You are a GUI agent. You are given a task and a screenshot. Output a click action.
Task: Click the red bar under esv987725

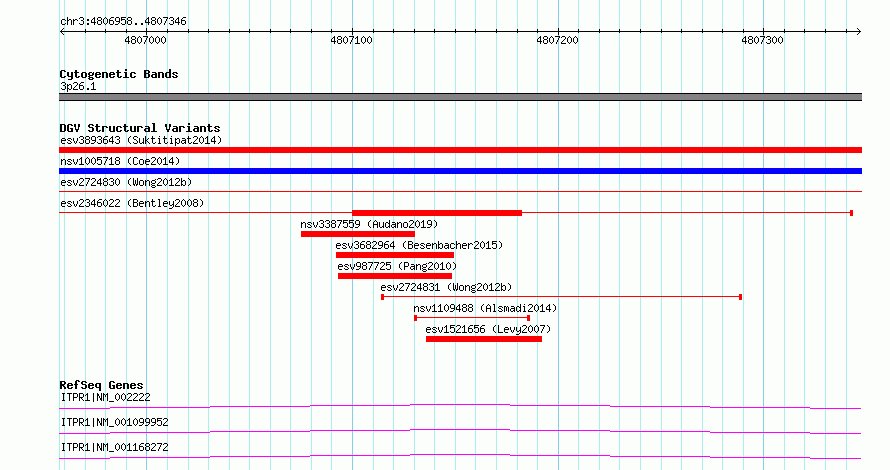point(395,276)
